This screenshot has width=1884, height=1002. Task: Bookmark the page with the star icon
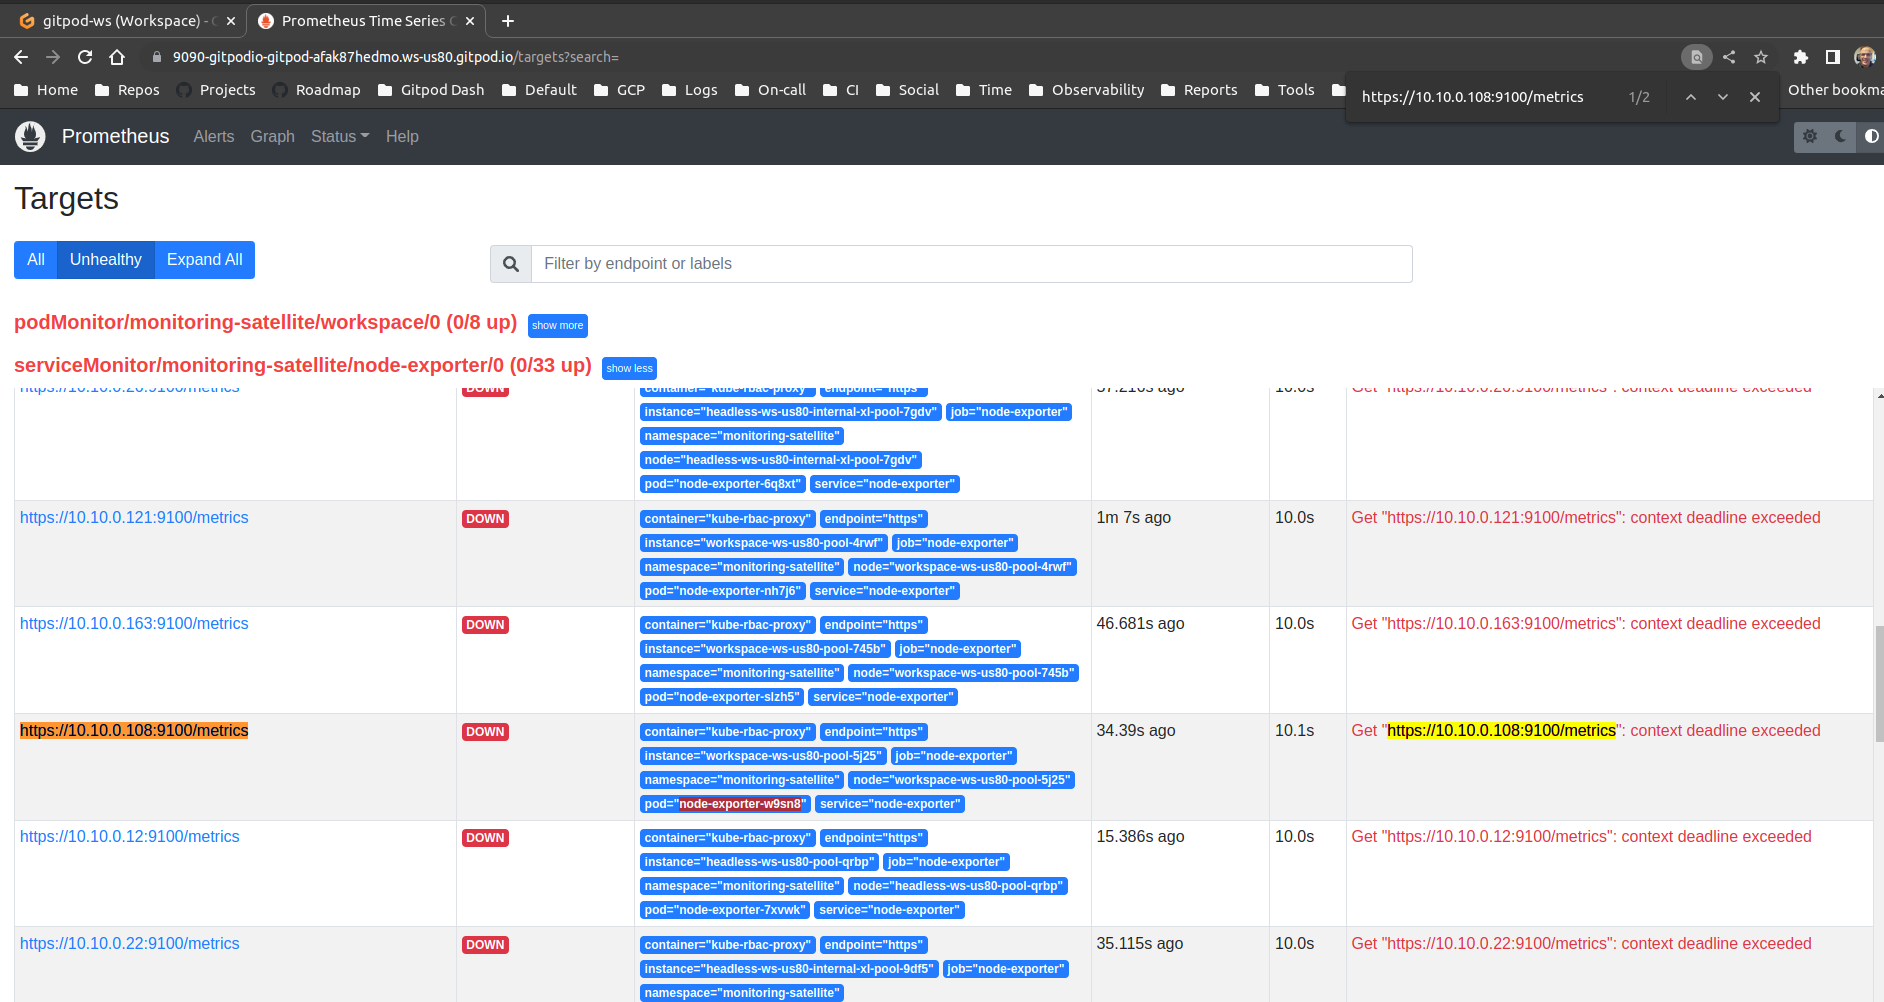pos(1762,57)
